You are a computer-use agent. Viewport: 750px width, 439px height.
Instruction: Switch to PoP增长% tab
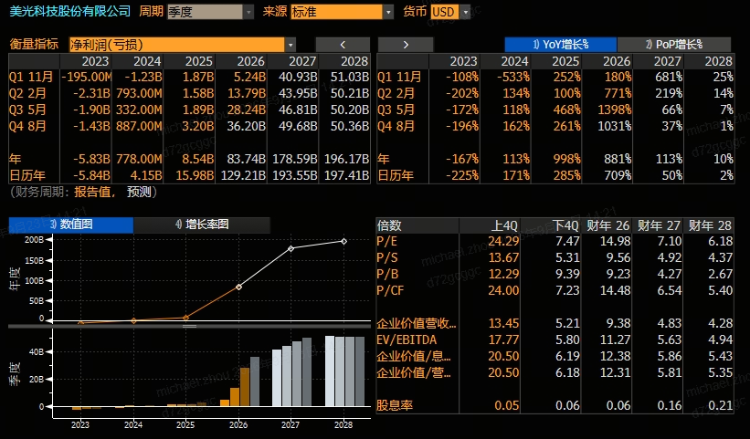(x=674, y=44)
